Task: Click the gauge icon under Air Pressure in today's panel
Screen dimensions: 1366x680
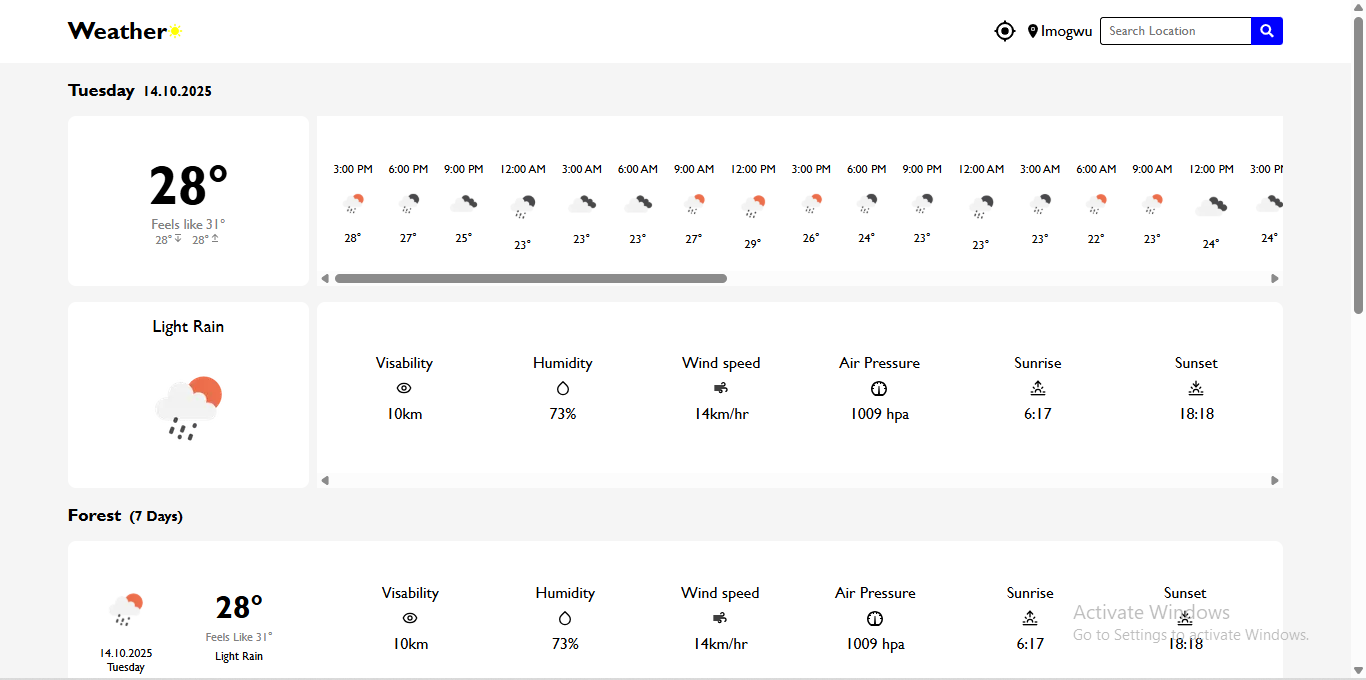Action: 879,388
